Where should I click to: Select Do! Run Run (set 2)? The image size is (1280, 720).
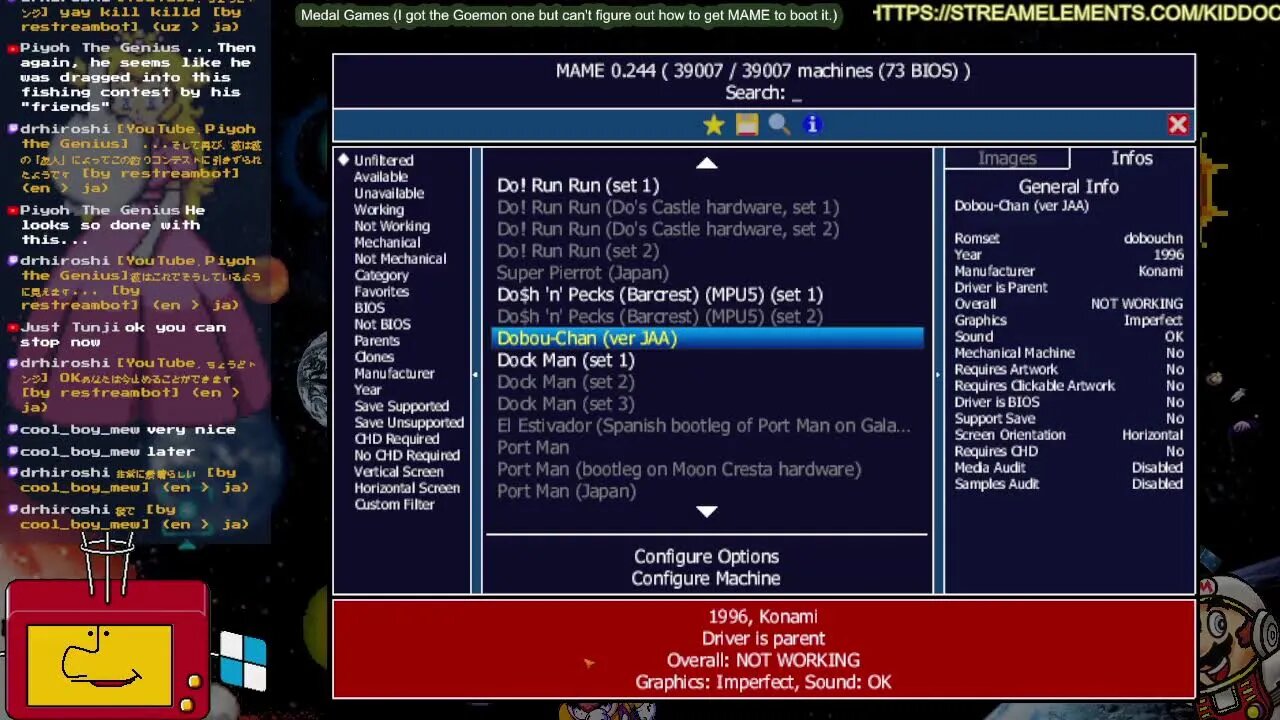tap(707, 251)
